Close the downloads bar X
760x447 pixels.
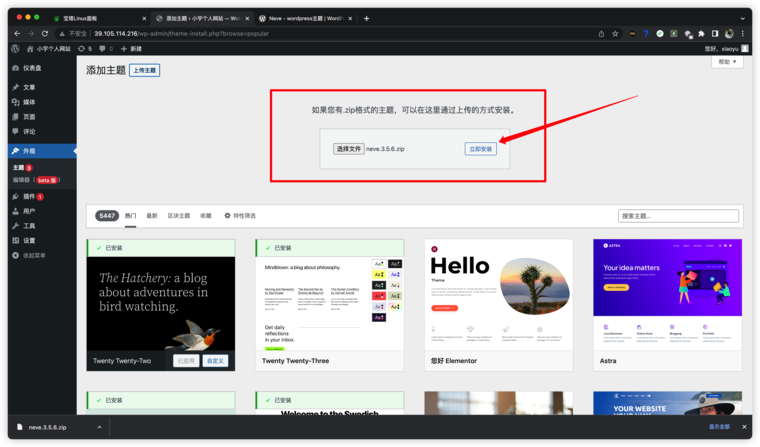point(744,427)
